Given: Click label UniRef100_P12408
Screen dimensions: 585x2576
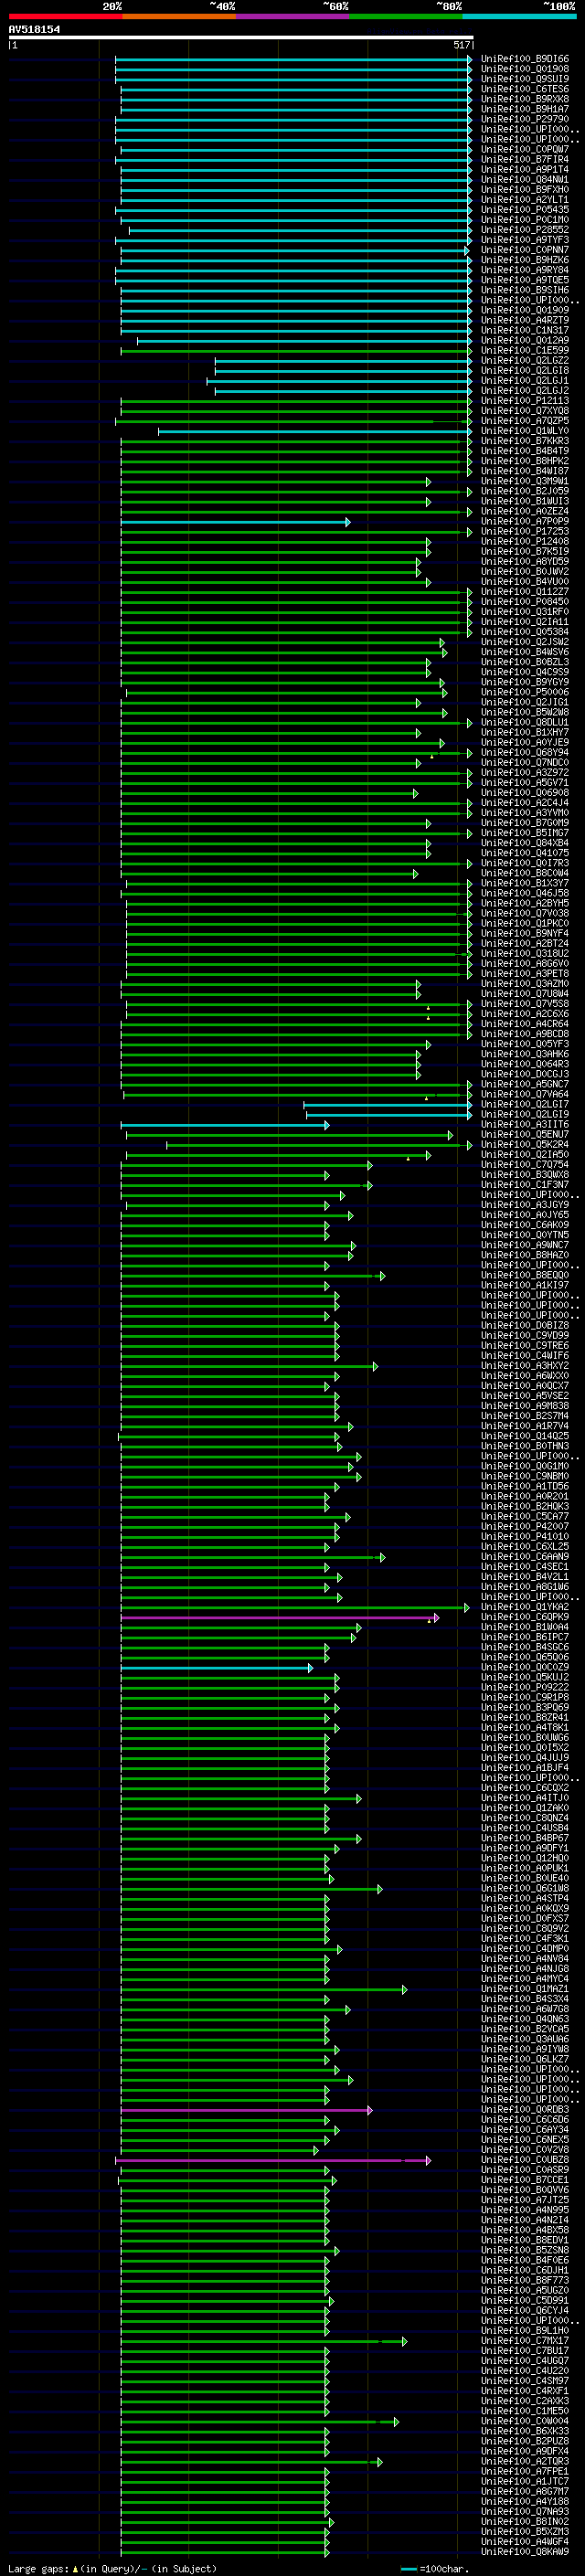Looking at the screenshot, I should [525, 542].
